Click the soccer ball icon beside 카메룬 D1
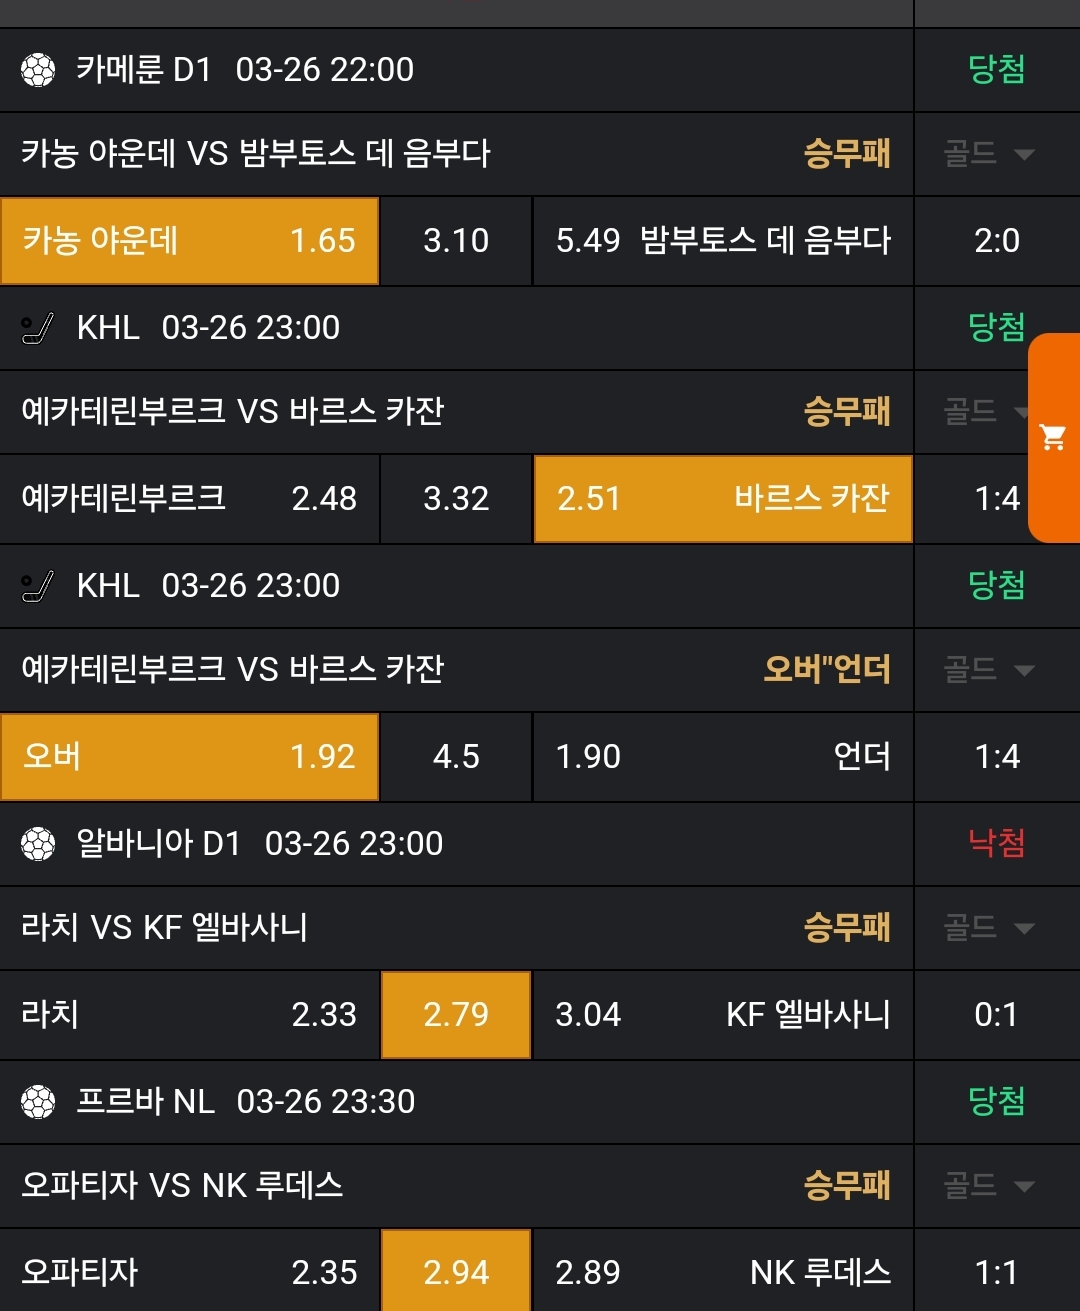The width and height of the screenshot is (1080, 1311). click(x=38, y=70)
